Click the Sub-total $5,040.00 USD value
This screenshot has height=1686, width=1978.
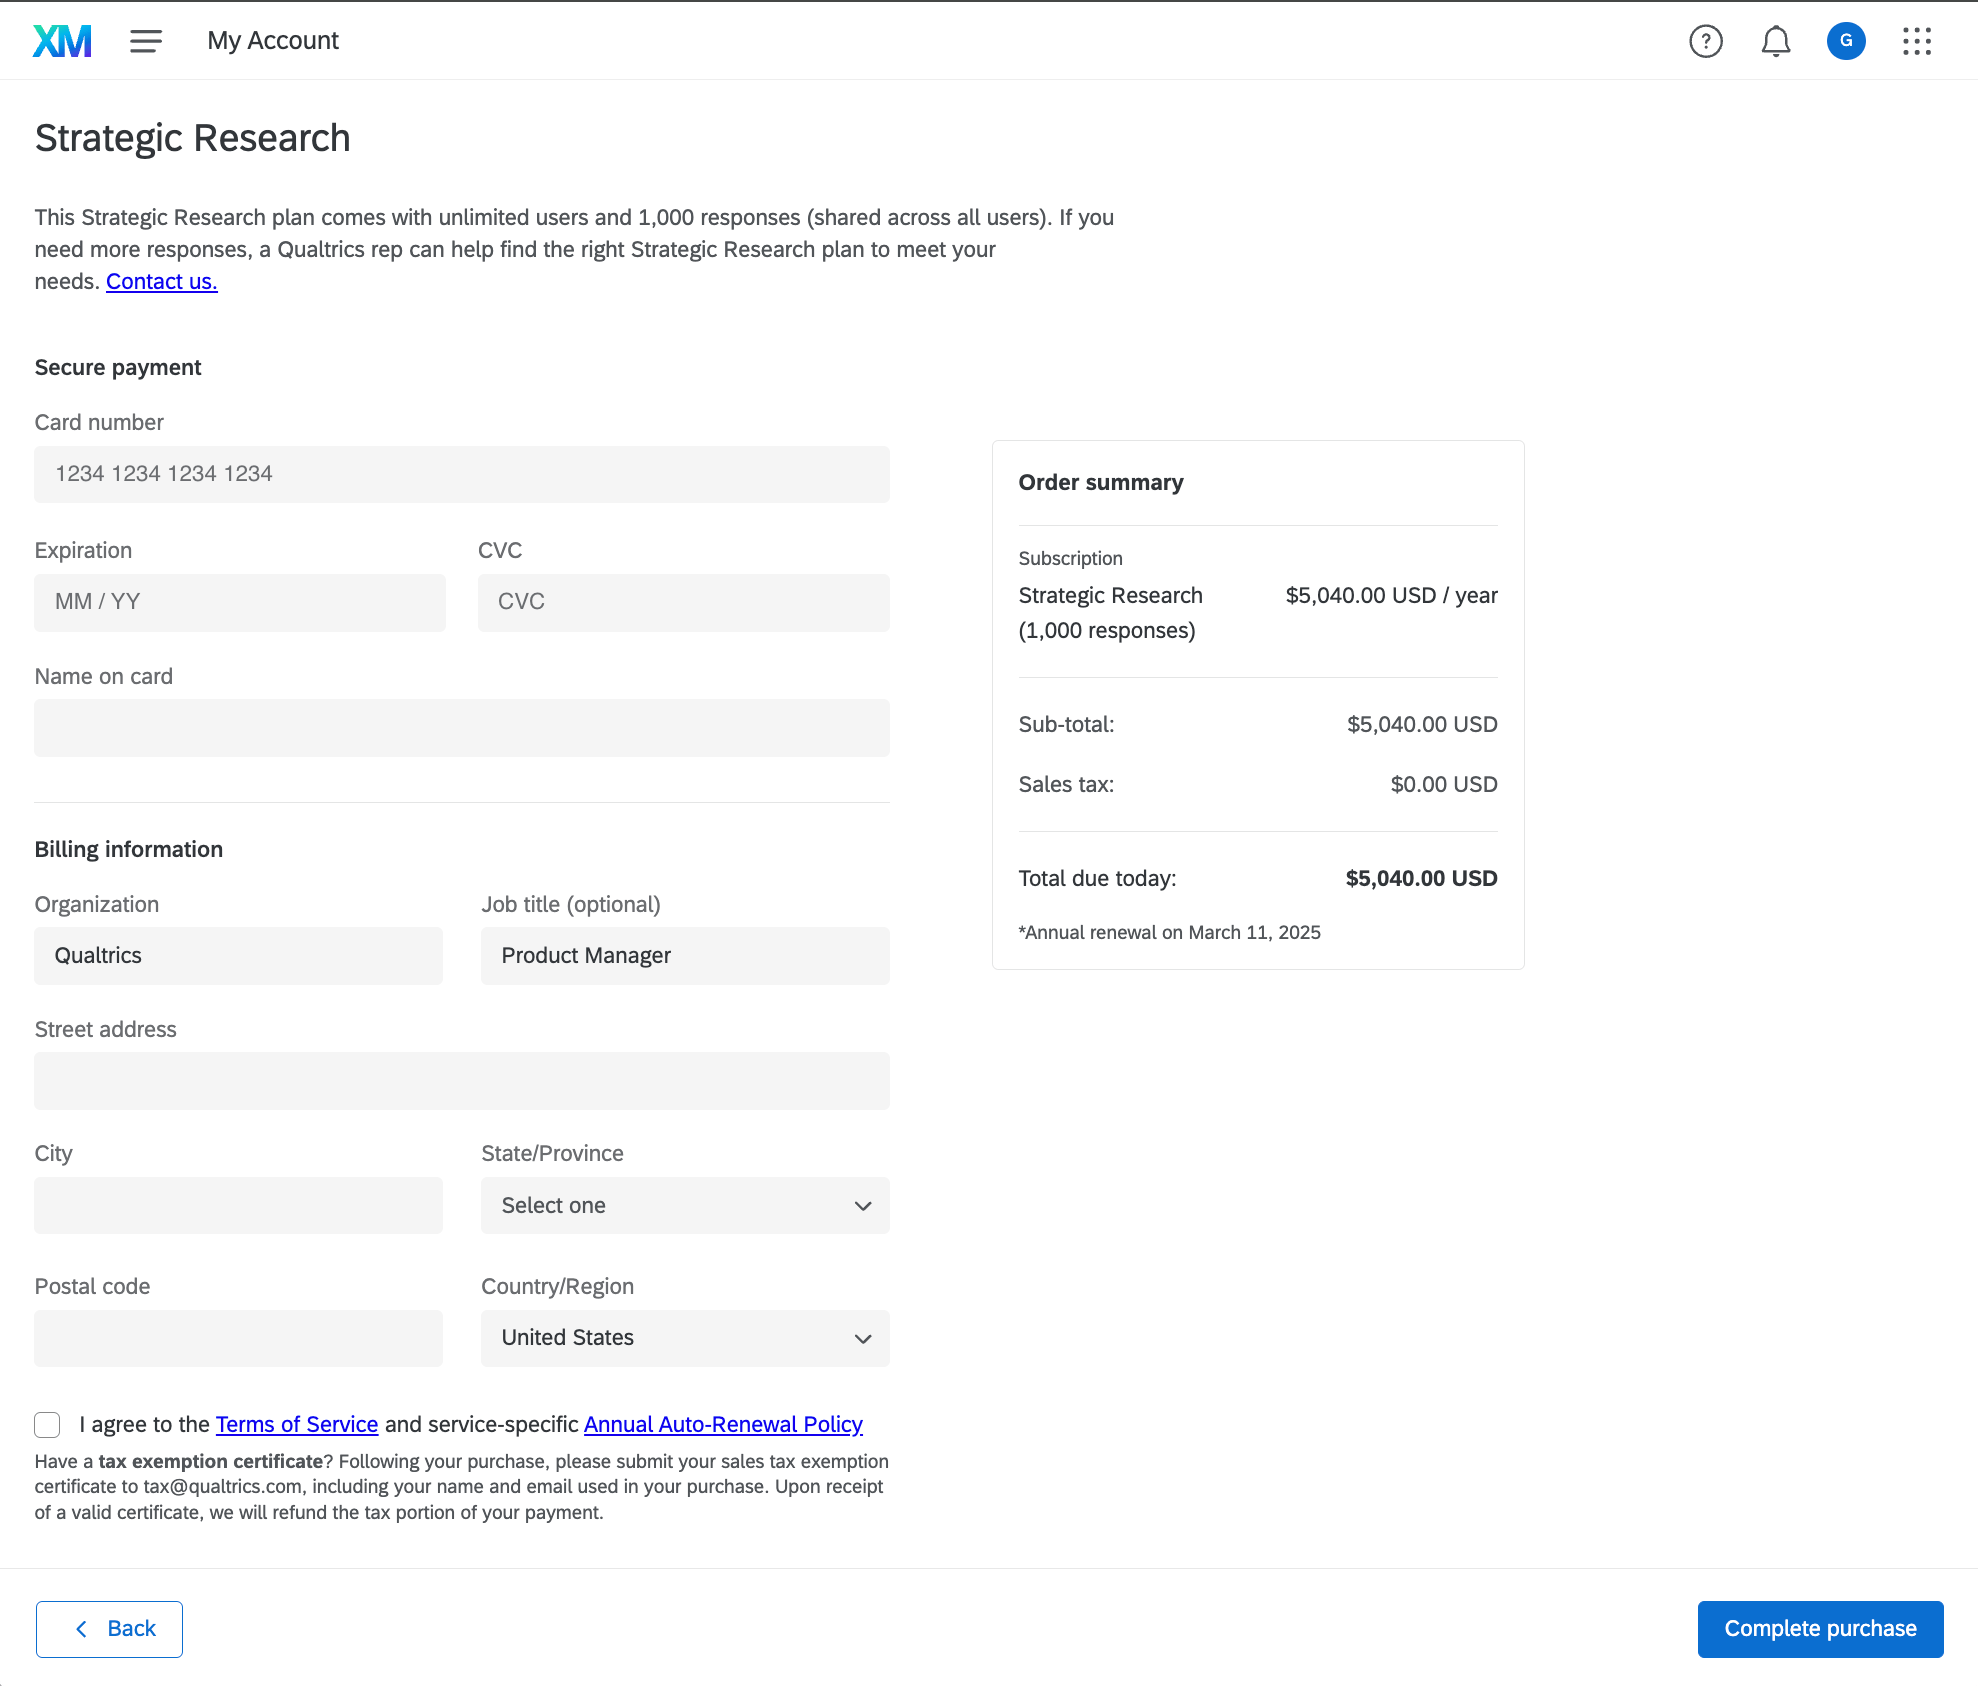tap(1422, 725)
